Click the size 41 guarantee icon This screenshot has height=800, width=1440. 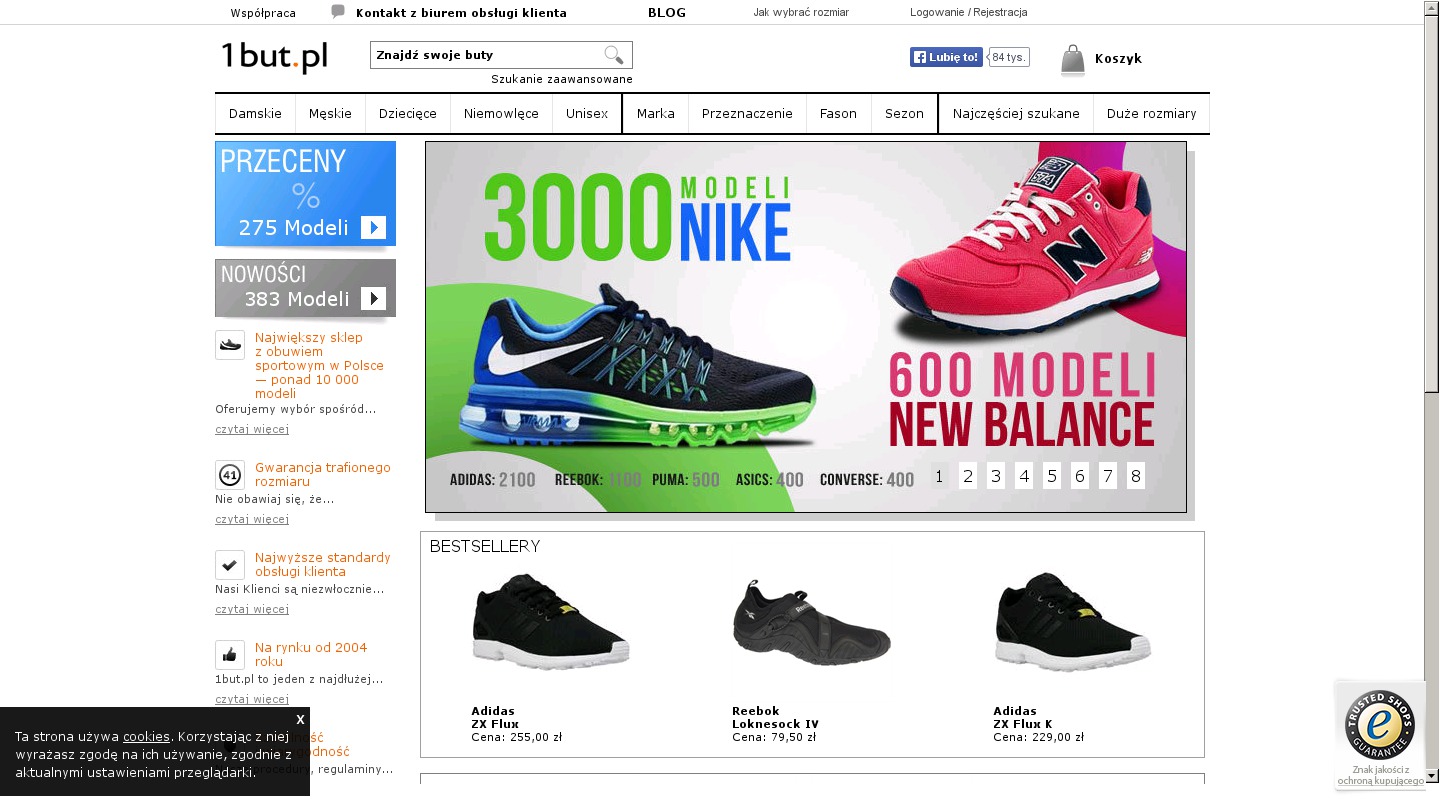point(230,475)
